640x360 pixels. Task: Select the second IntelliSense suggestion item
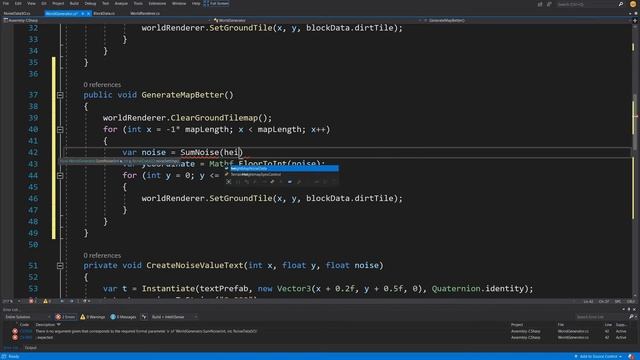[x=281, y=175]
